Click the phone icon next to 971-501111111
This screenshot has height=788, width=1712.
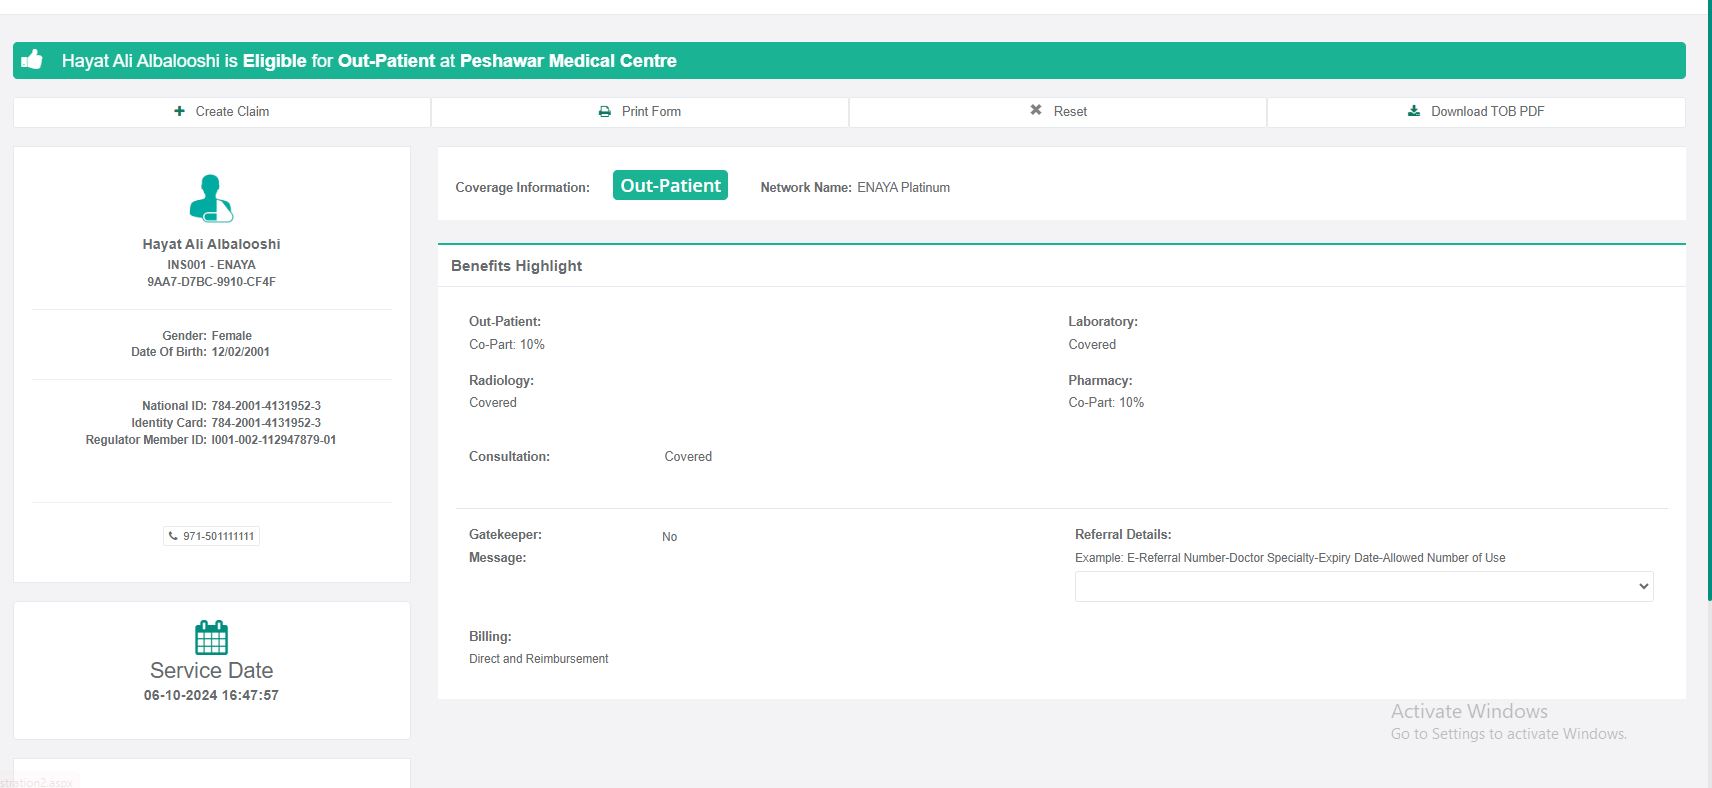[173, 536]
